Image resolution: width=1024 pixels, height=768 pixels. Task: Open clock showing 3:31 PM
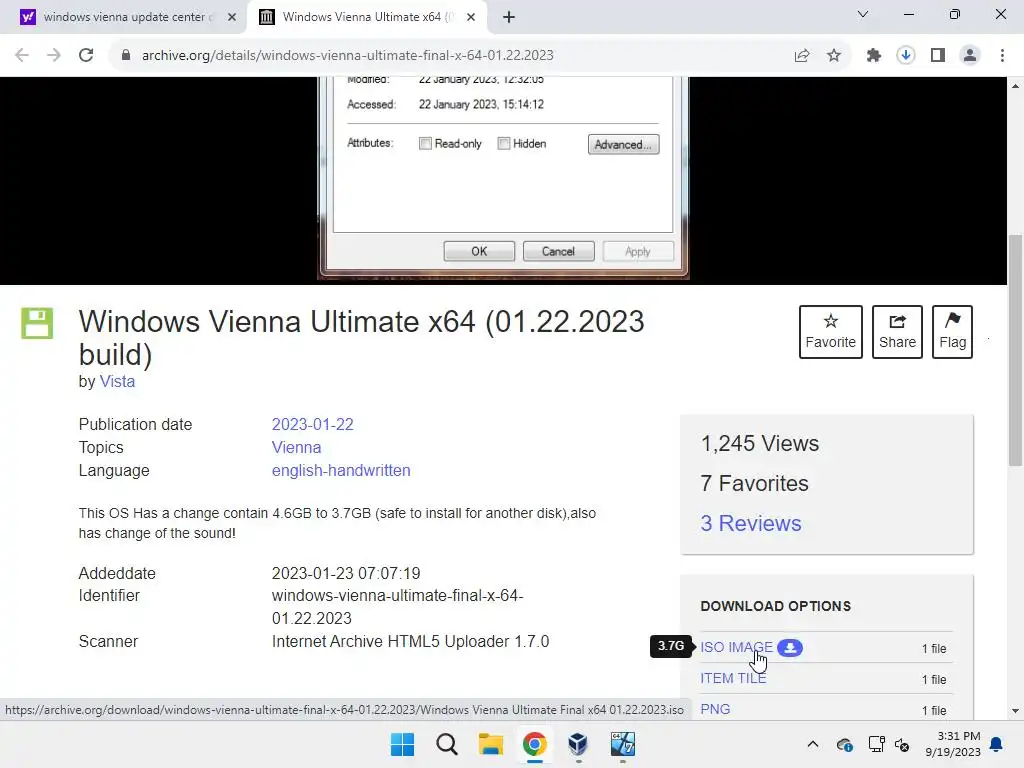pos(953,744)
